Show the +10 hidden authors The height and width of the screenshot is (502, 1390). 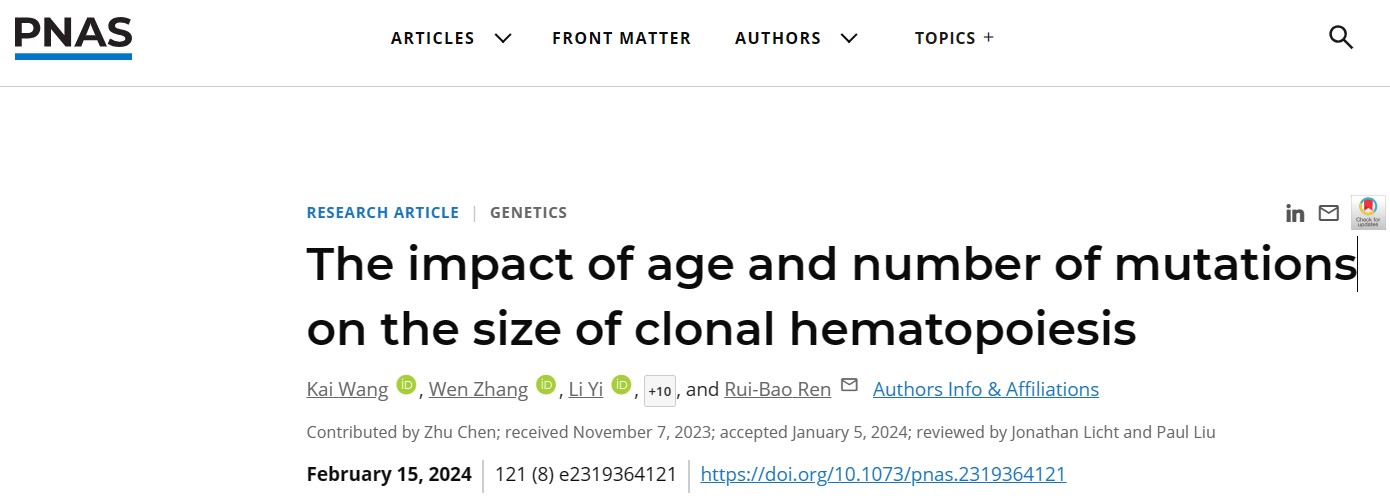point(660,391)
